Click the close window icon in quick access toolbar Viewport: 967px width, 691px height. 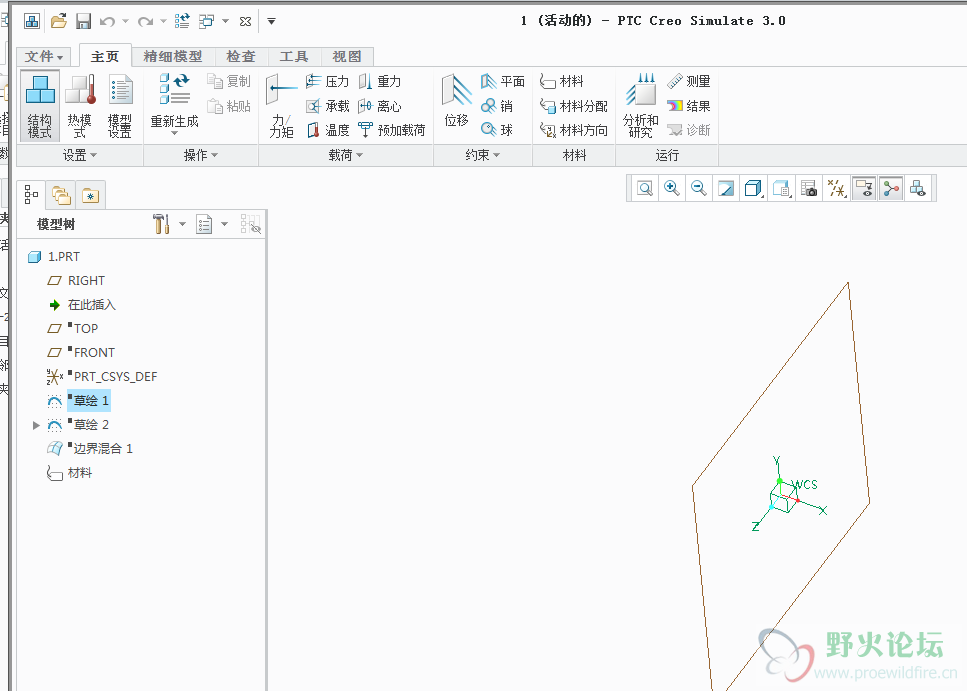(245, 22)
